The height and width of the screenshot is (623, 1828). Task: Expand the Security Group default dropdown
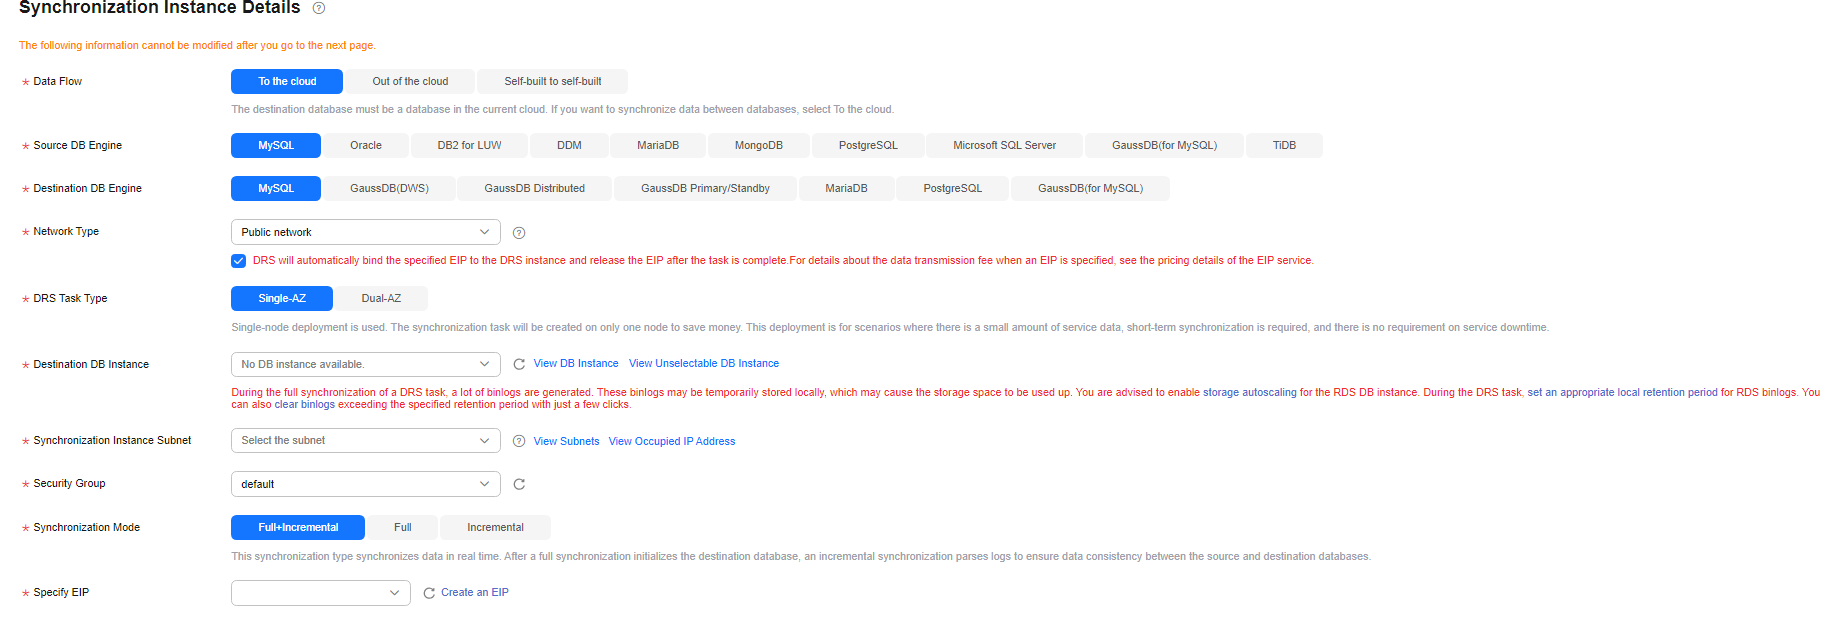(x=366, y=484)
